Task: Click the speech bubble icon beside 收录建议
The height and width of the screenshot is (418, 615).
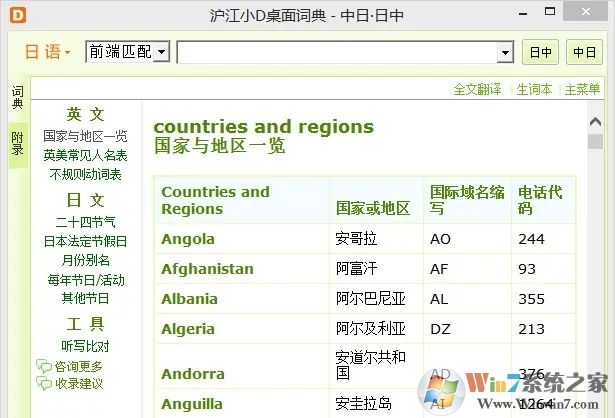Action: pos(44,383)
